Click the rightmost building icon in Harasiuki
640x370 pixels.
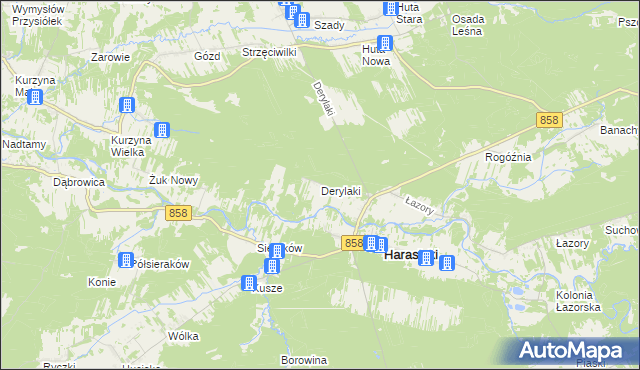pos(447,263)
